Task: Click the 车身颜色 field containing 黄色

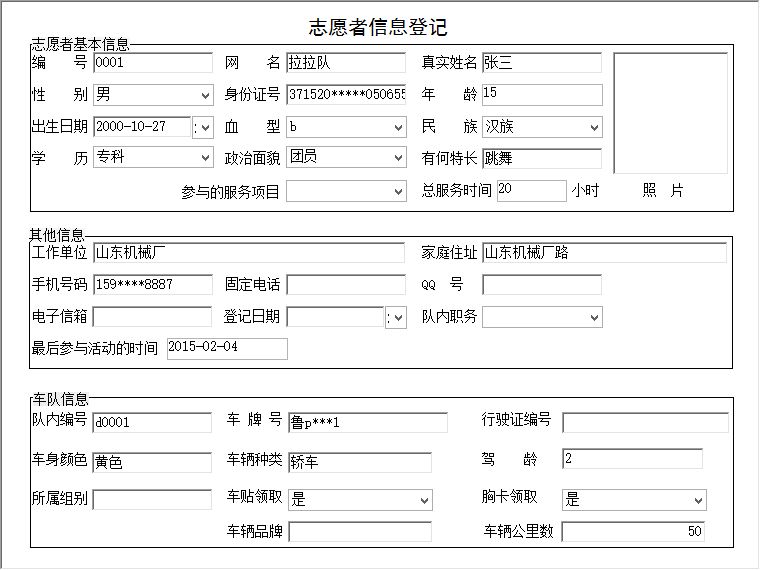Action: tap(152, 462)
